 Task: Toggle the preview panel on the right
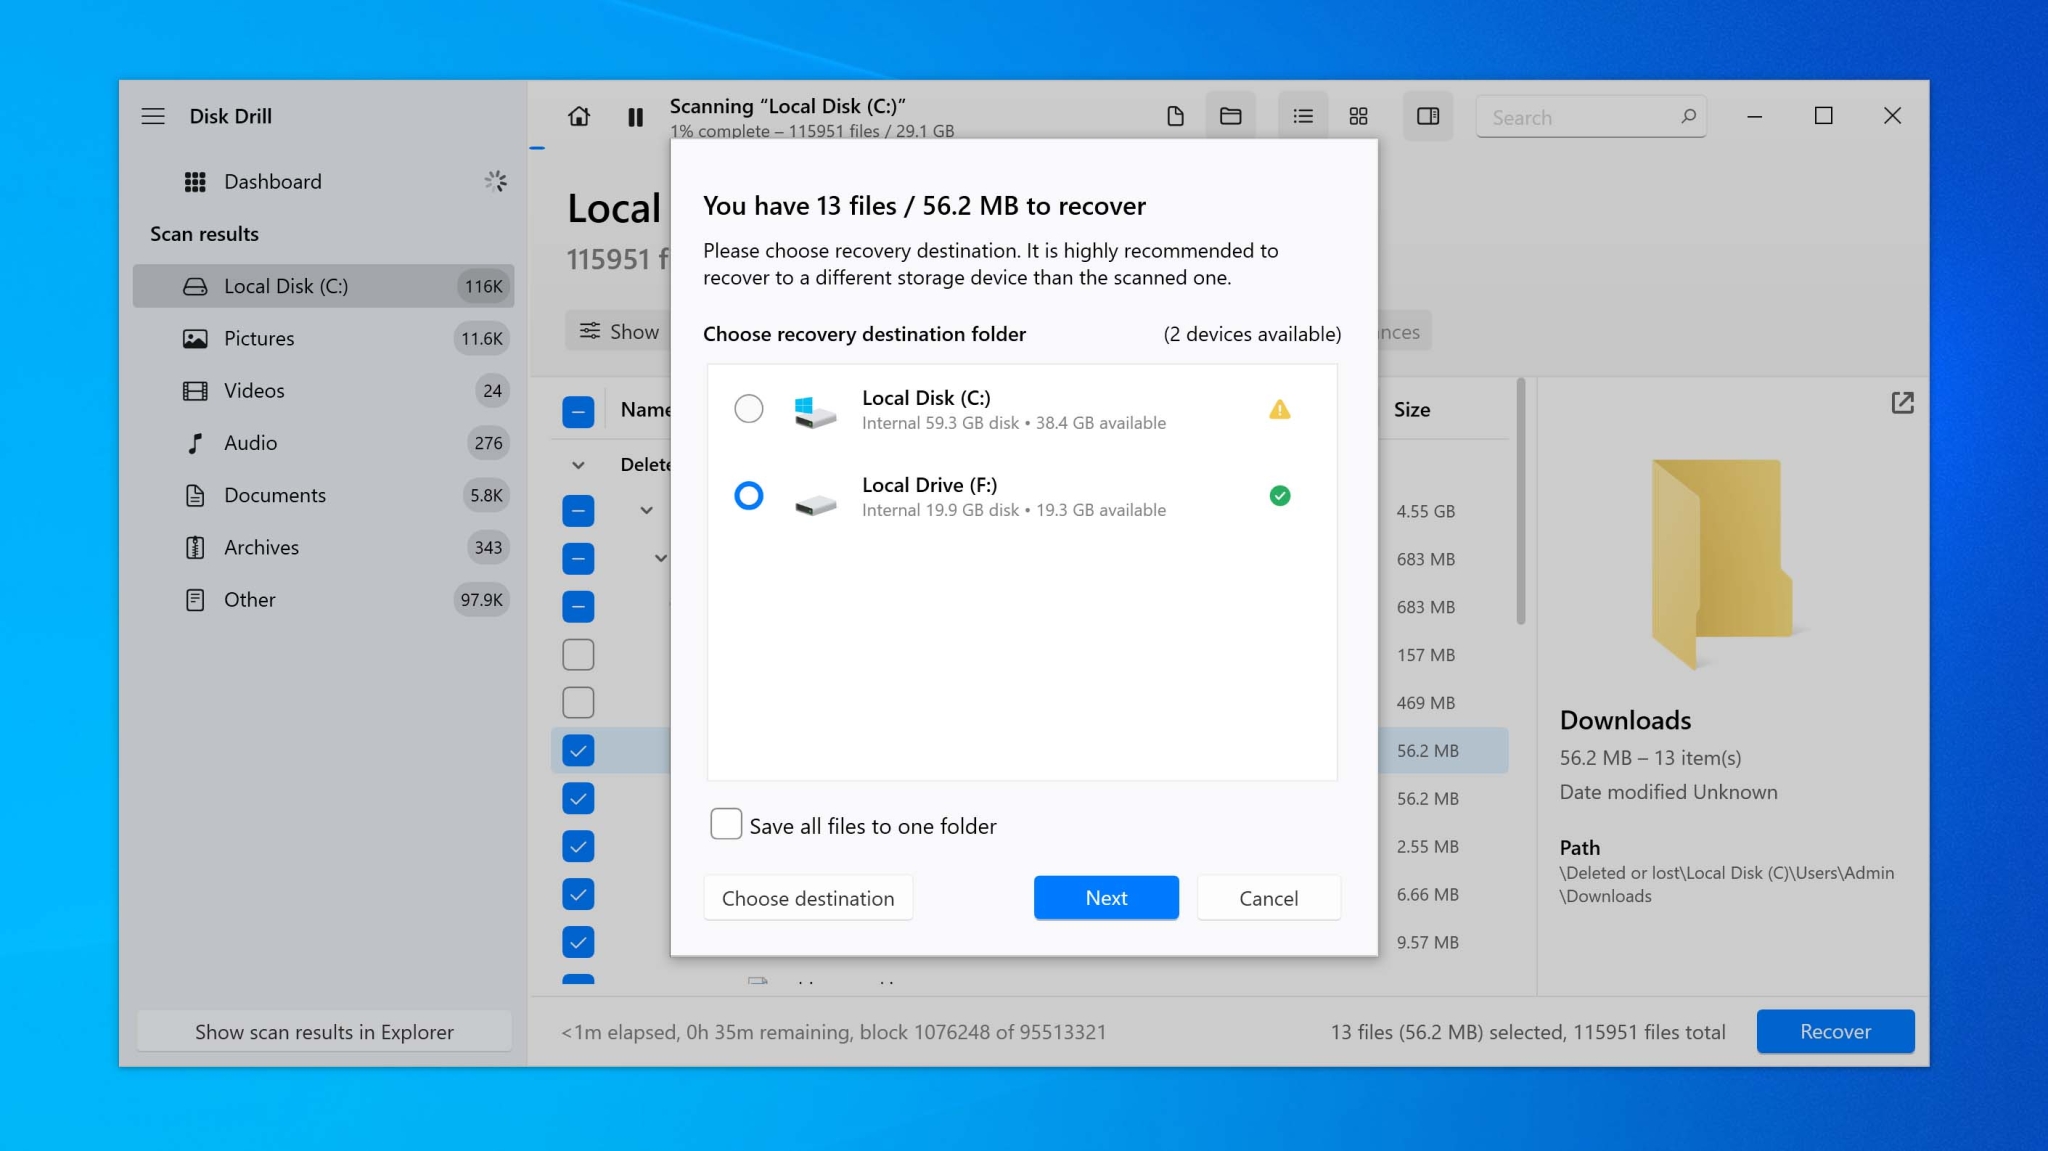point(1427,116)
